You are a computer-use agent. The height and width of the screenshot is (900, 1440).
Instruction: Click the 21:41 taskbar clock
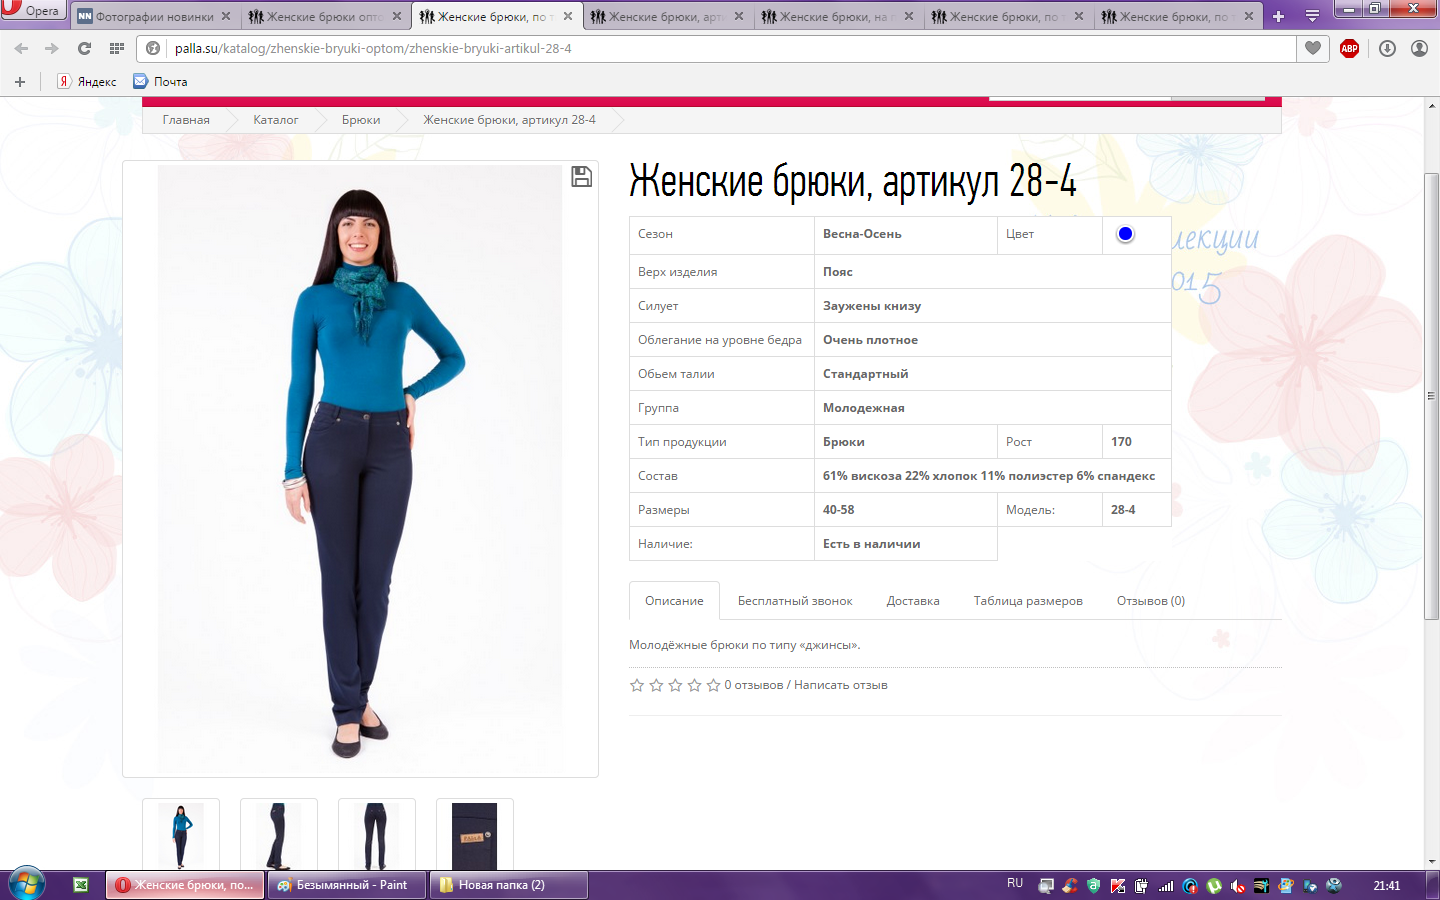point(1387,886)
